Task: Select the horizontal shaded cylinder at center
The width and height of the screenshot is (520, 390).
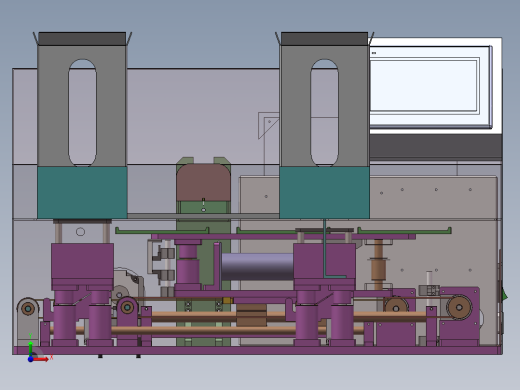Action: (x=257, y=266)
